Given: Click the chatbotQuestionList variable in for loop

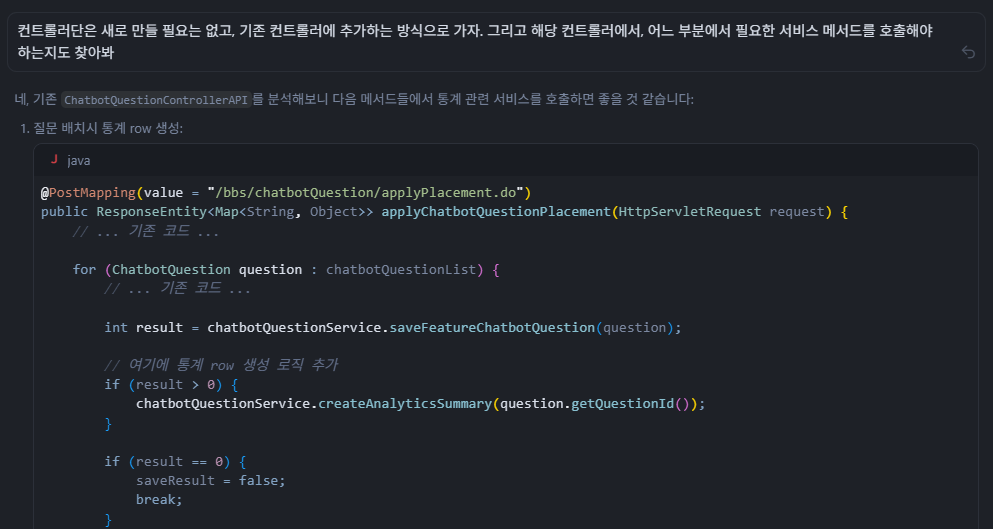Looking at the screenshot, I should pos(404,269).
